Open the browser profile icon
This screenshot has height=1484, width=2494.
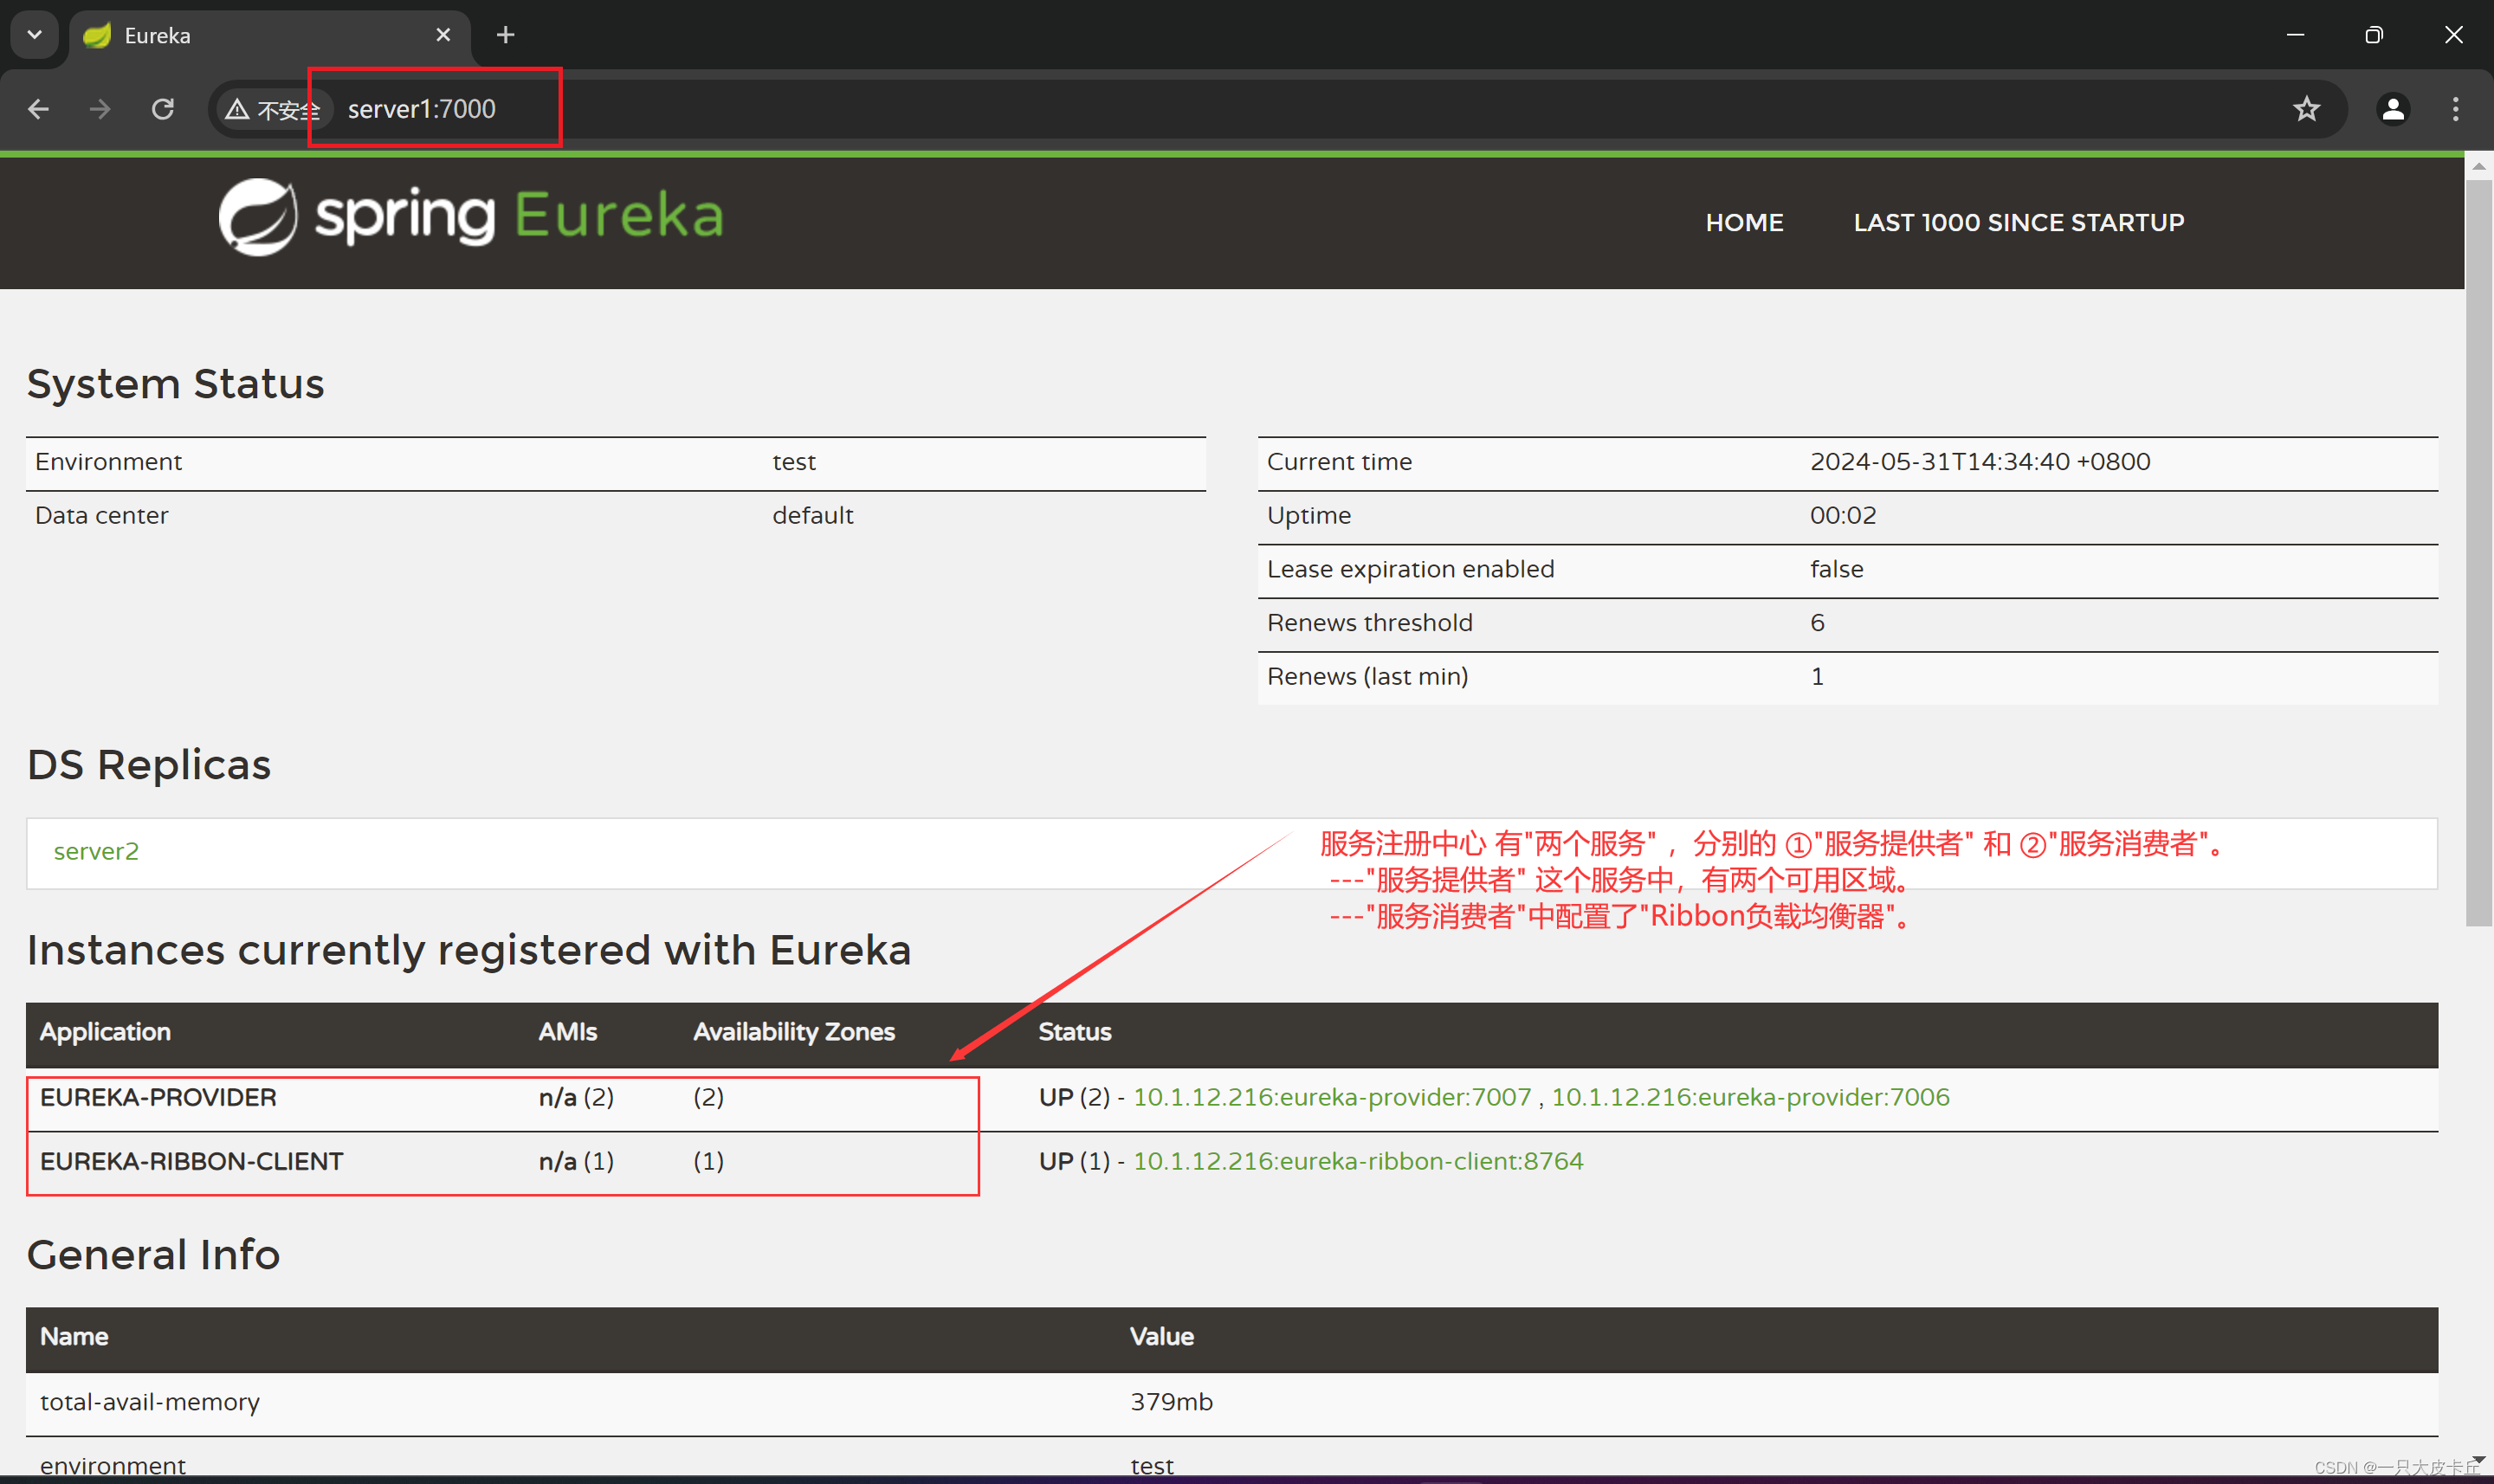point(2392,109)
